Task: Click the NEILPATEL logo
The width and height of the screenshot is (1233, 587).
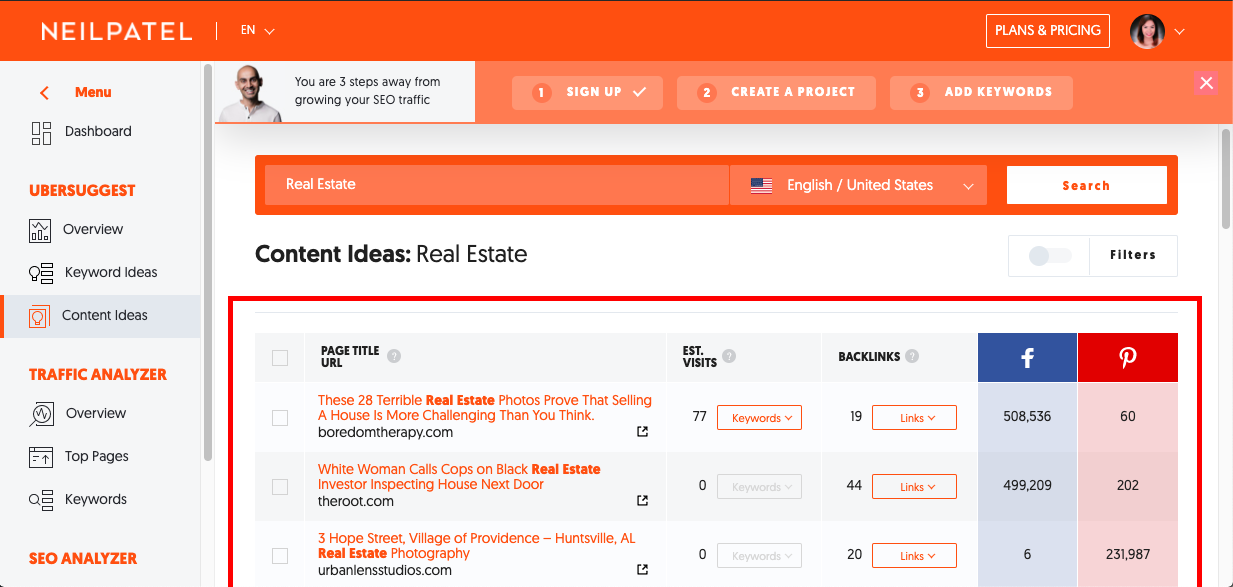Action: click(116, 31)
